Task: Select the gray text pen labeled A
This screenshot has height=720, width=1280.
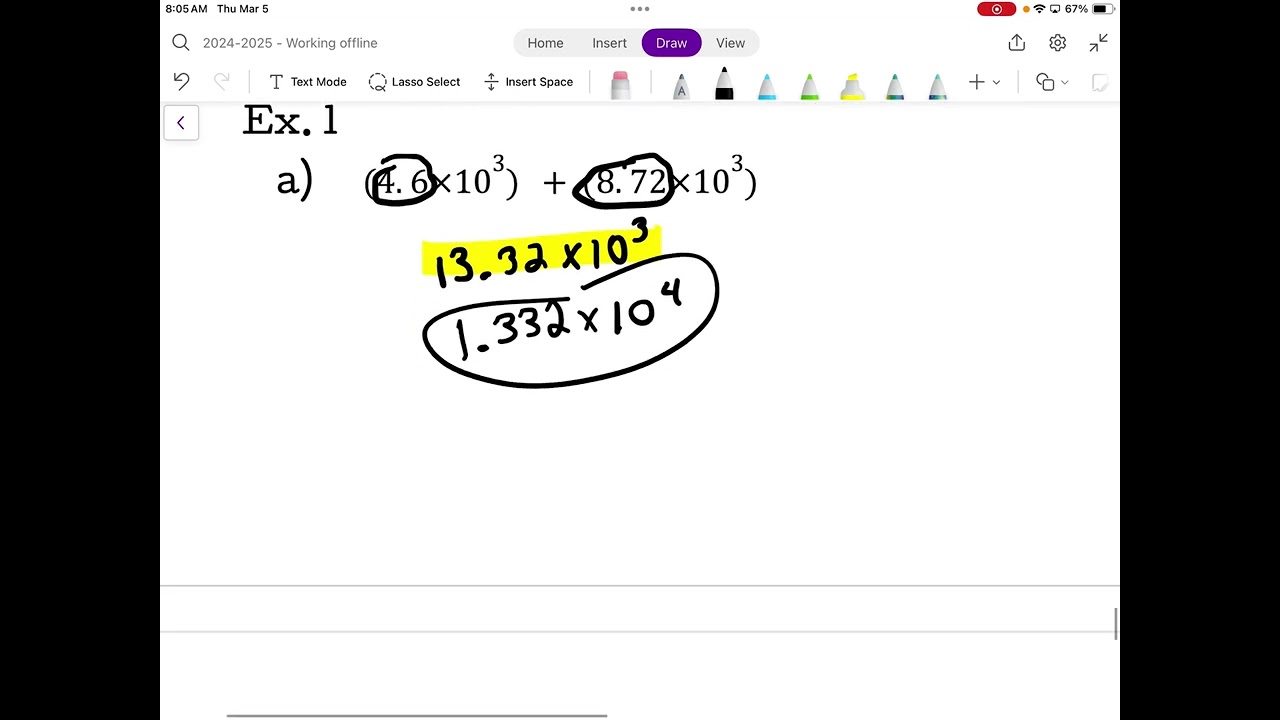Action: pyautogui.click(x=681, y=86)
